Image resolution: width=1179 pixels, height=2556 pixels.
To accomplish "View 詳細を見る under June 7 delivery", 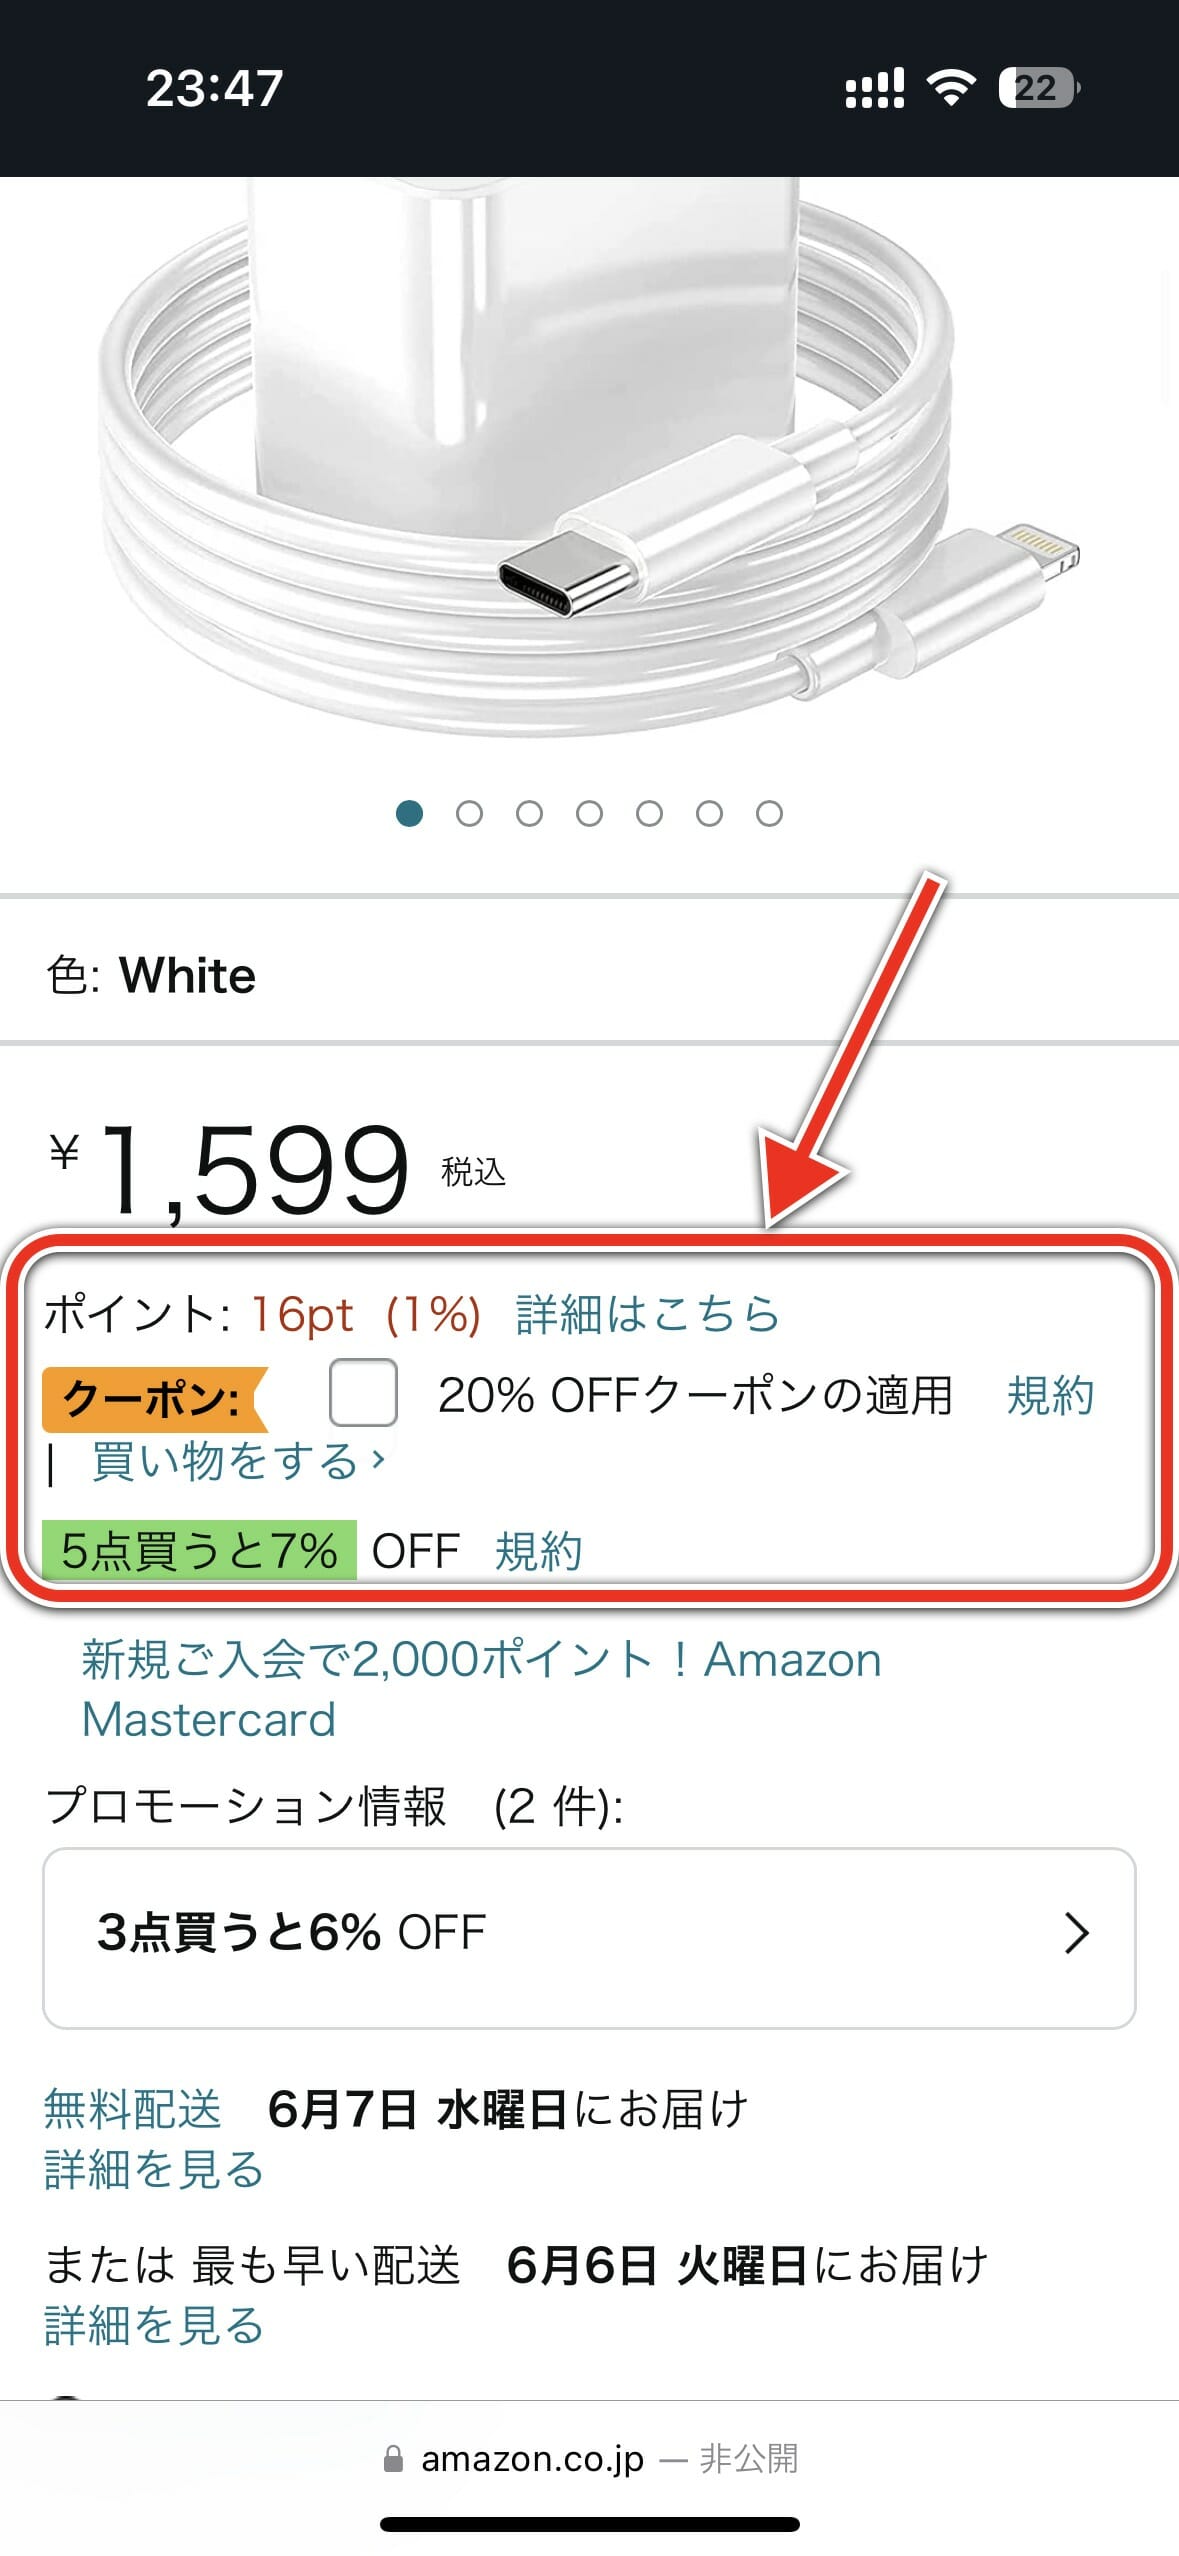I will [x=154, y=2170].
